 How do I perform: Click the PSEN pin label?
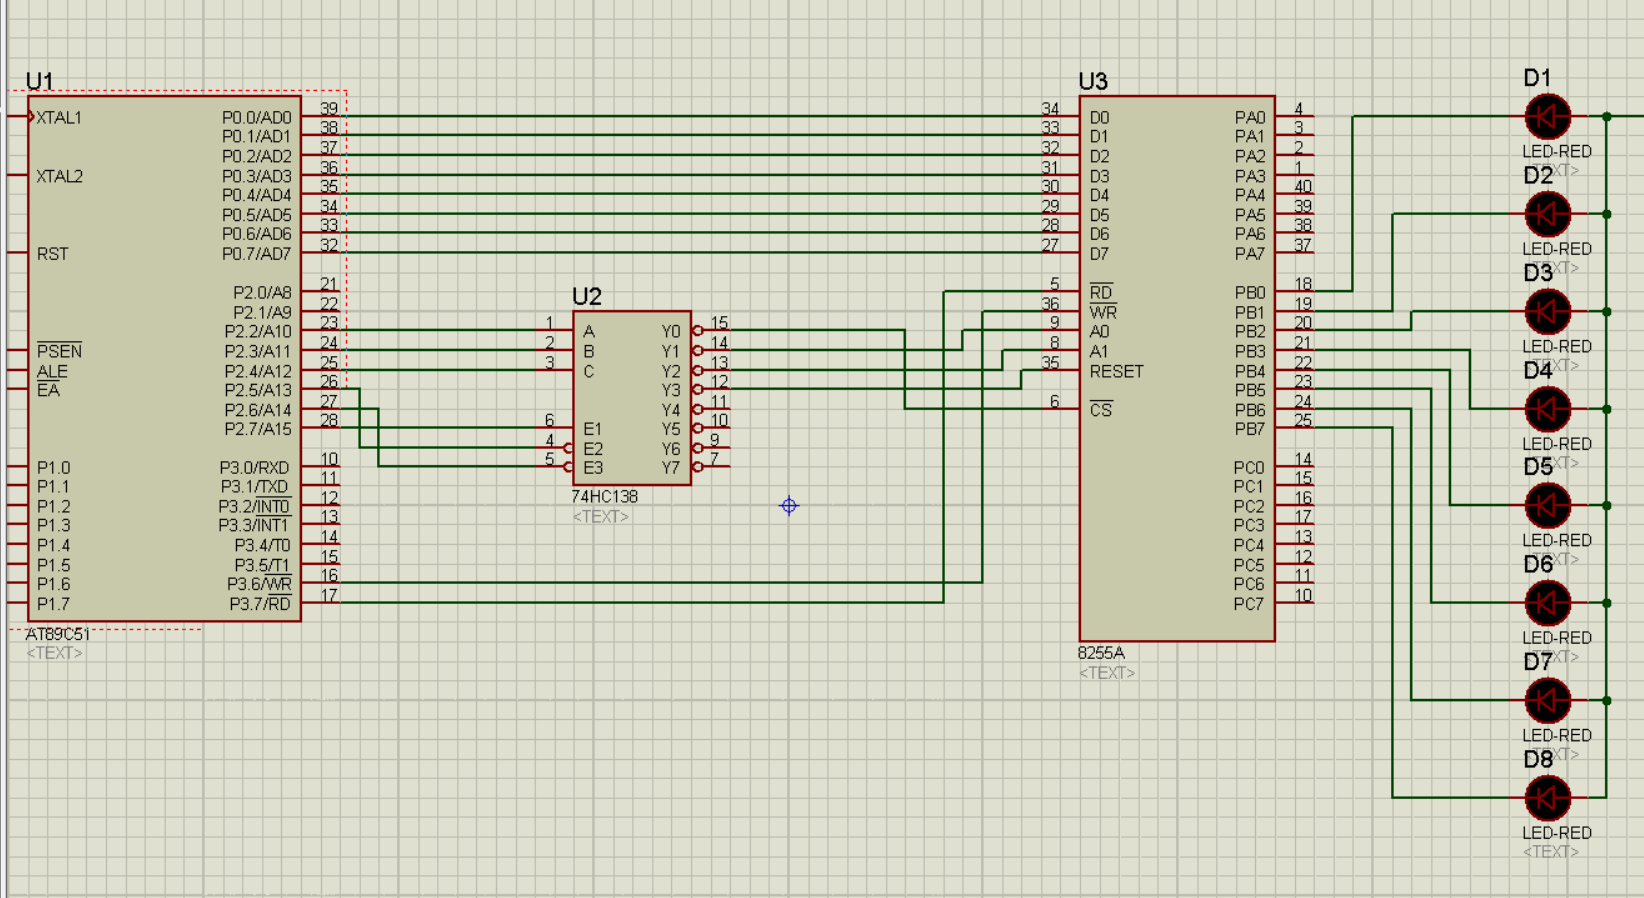(59, 351)
